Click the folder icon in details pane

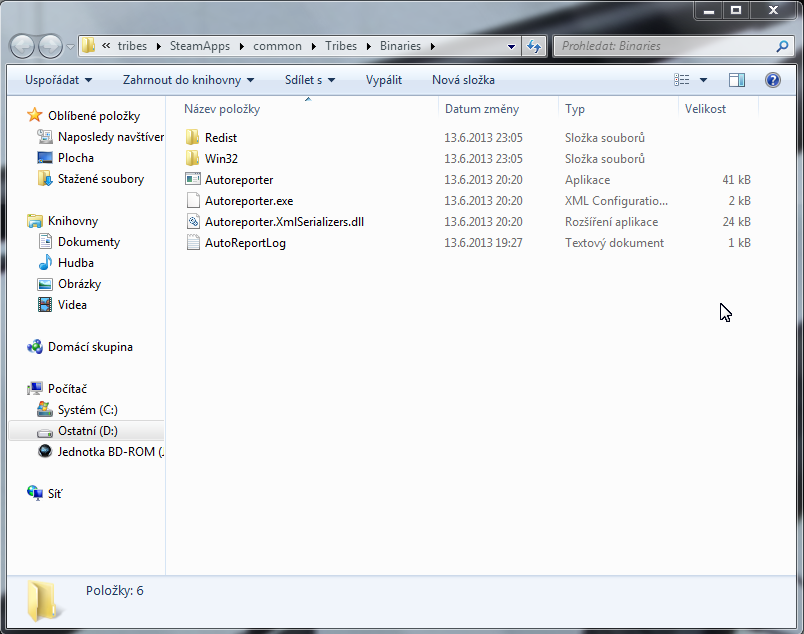click(44, 601)
